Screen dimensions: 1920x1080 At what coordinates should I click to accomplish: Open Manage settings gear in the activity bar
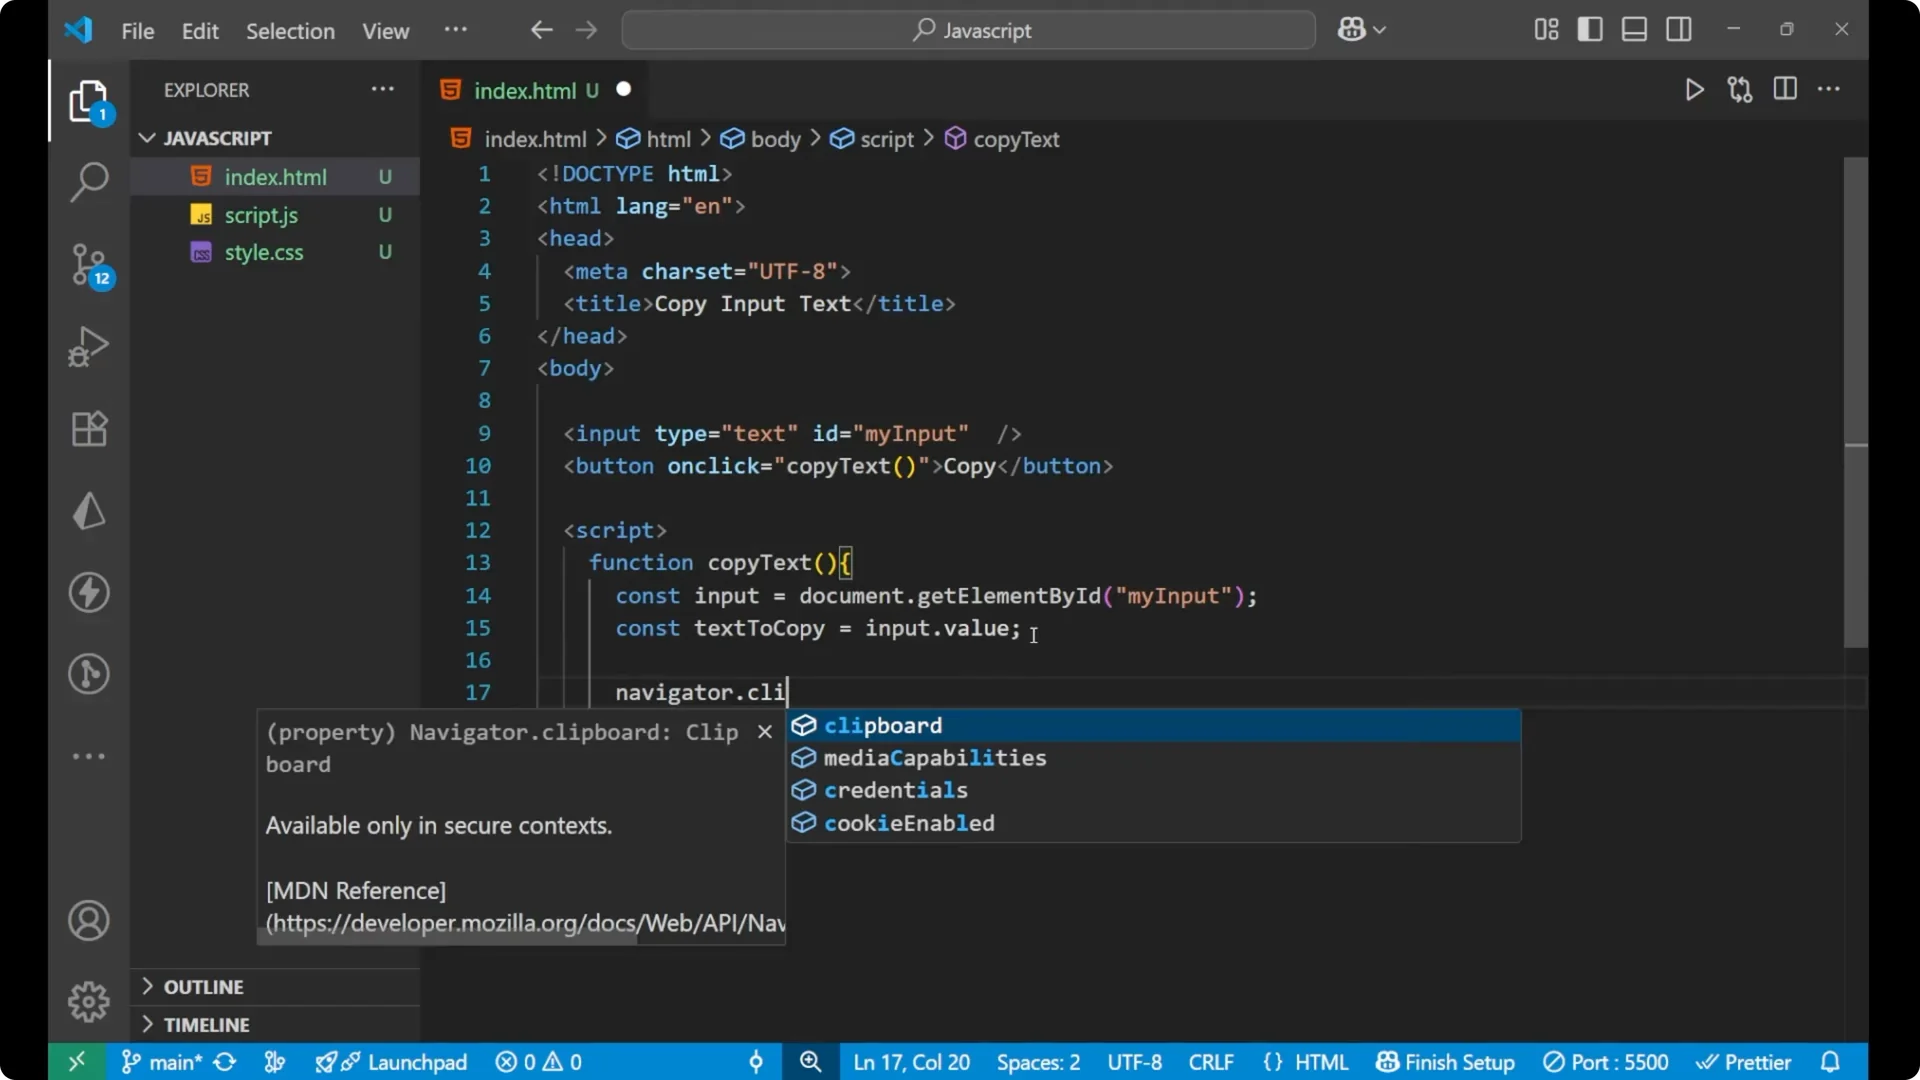(x=88, y=1001)
